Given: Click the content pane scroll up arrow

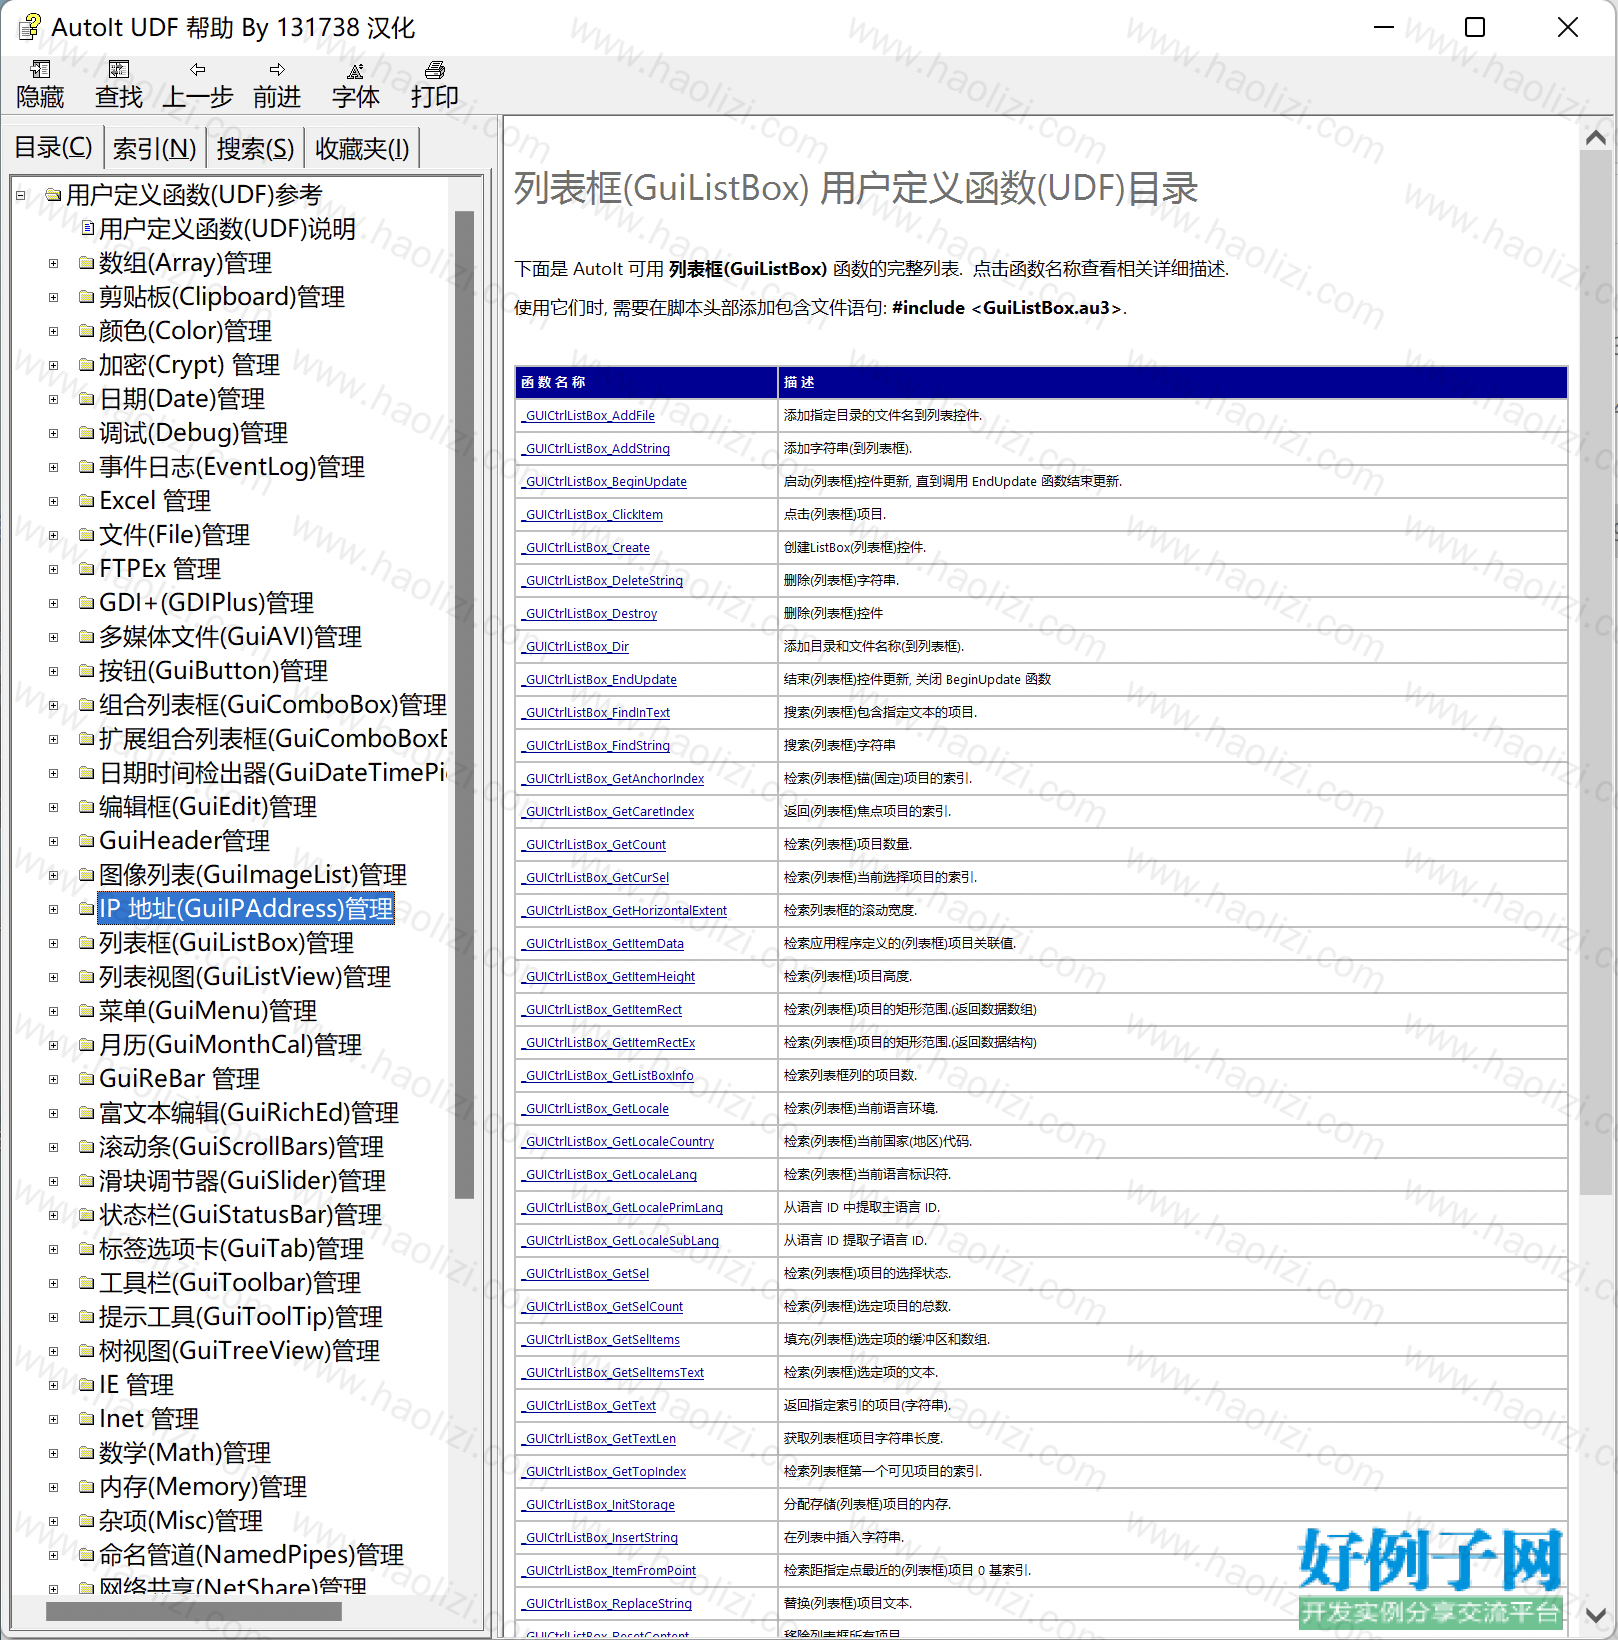Looking at the screenshot, I should tap(1596, 138).
